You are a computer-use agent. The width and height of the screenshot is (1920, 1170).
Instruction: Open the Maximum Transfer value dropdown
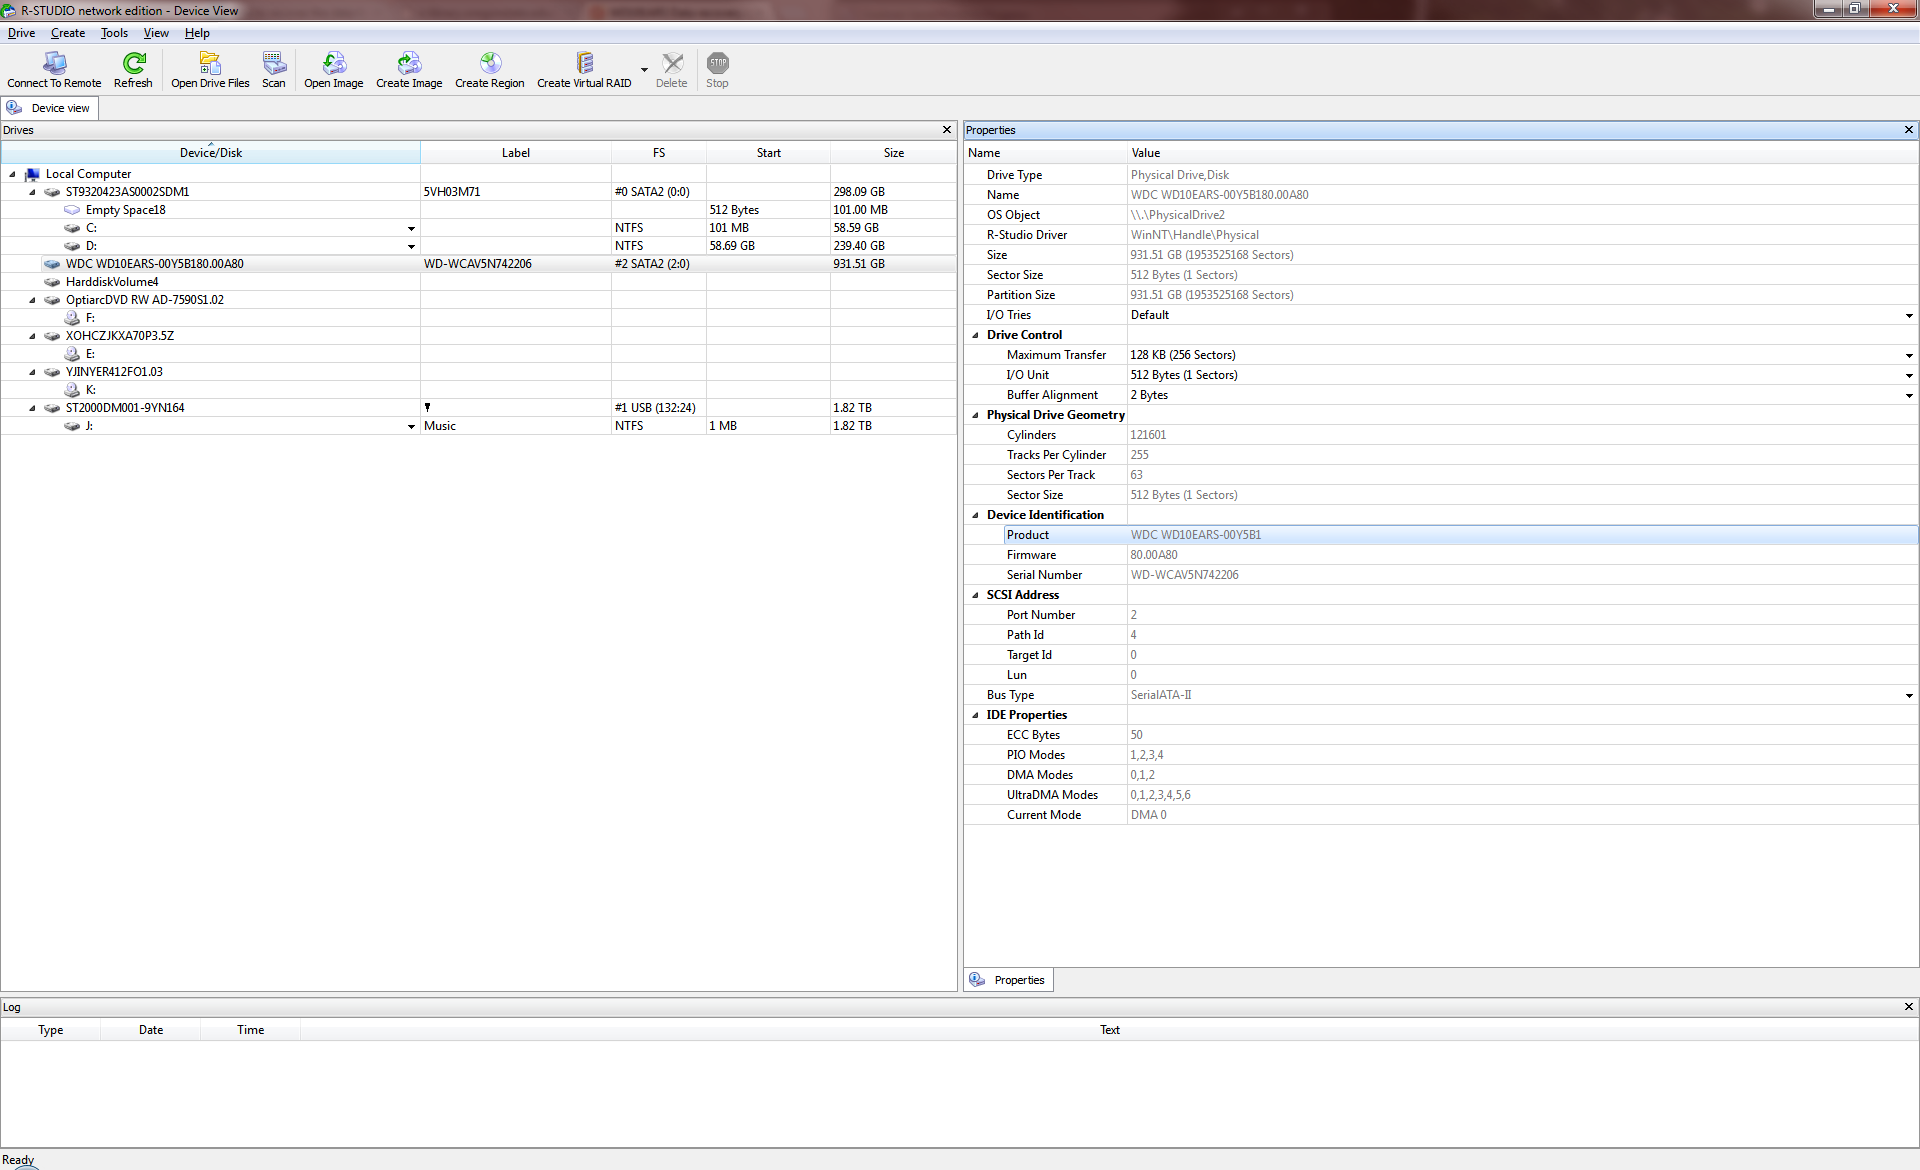point(1909,356)
